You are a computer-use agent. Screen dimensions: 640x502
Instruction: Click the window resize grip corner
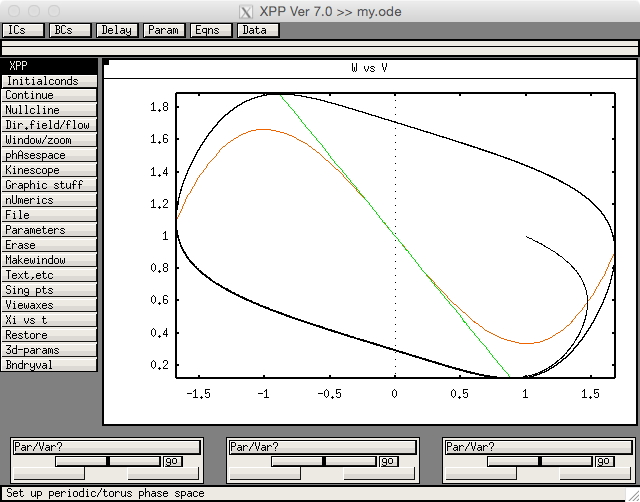633,495
